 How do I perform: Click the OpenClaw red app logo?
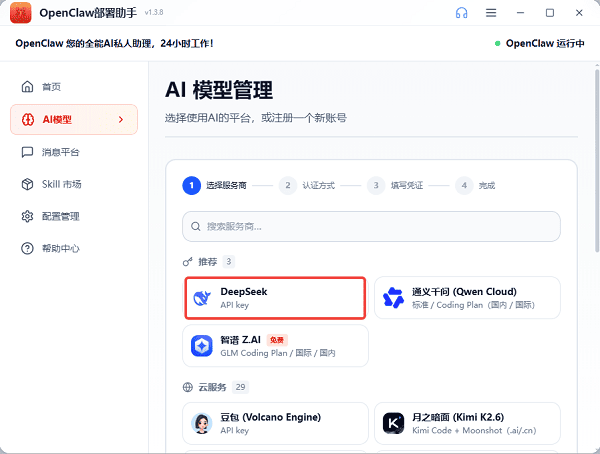[x=21, y=13]
